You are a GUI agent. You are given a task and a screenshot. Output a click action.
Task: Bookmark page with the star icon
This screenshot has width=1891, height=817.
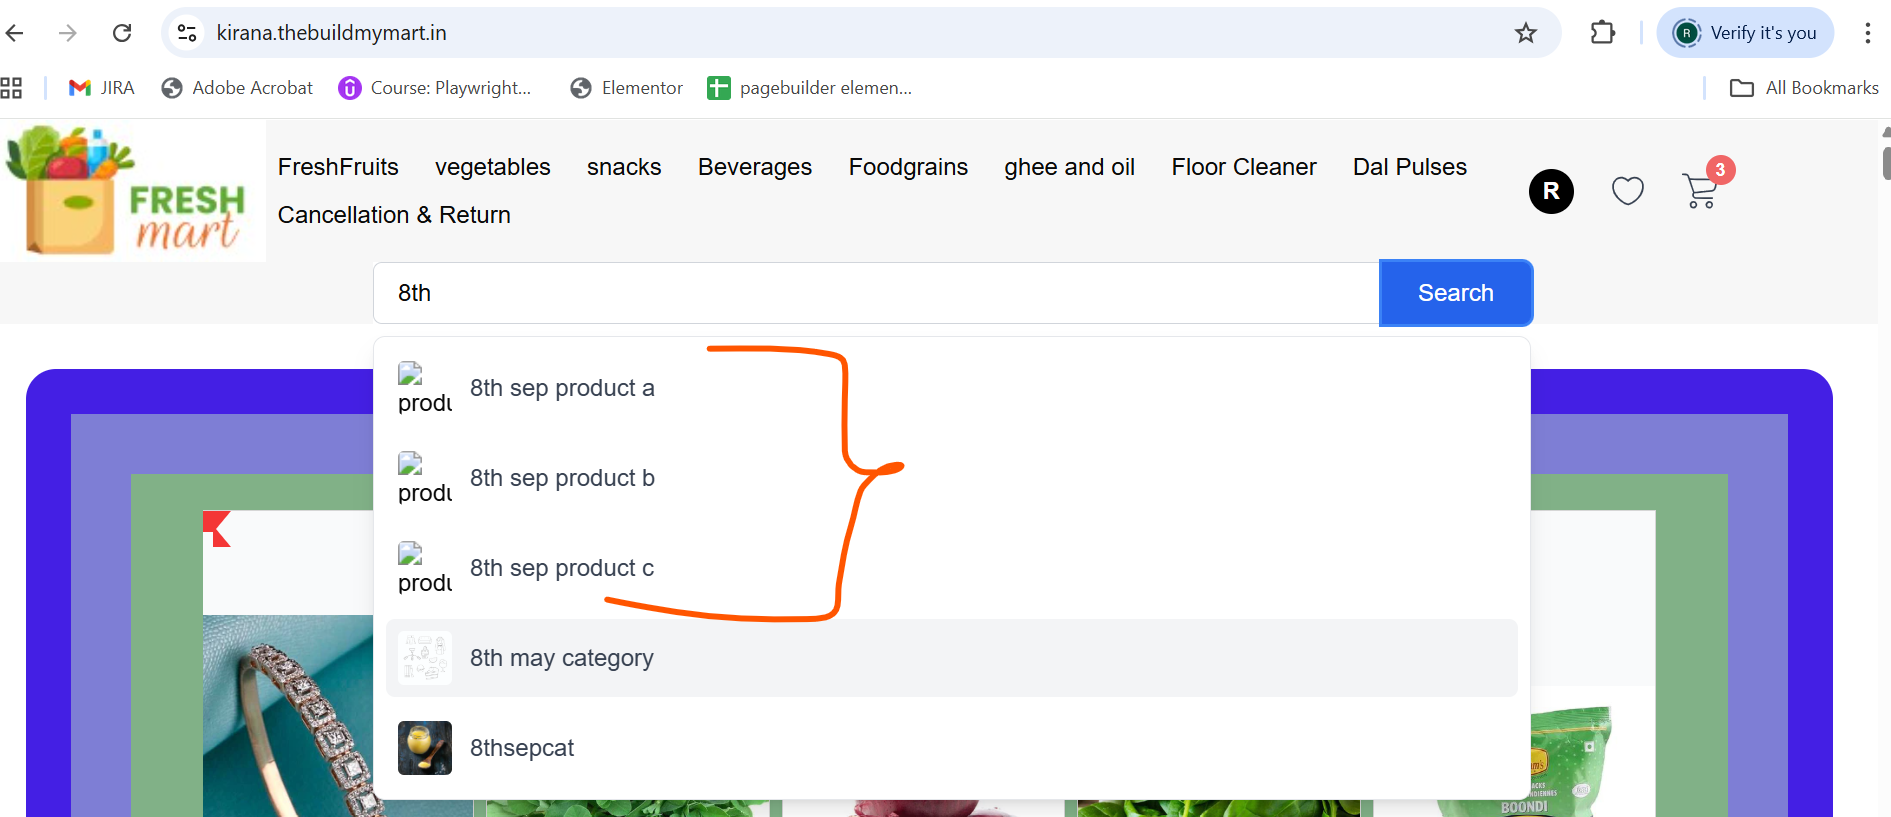pos(1525,33)
